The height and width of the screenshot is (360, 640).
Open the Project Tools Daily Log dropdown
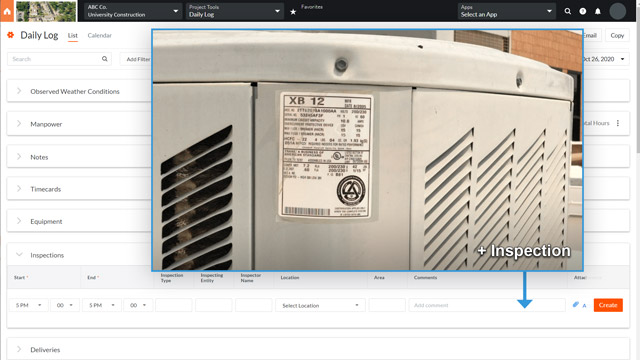234,11
